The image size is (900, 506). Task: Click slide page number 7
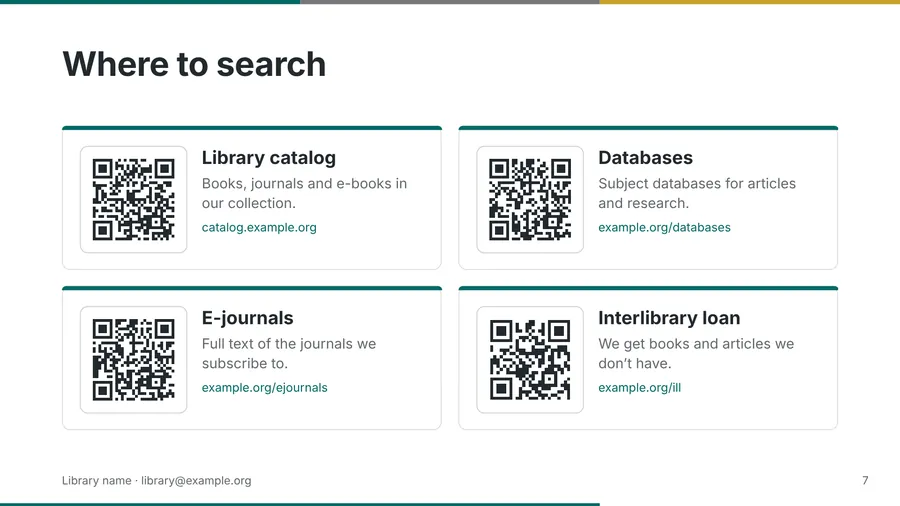865,481
